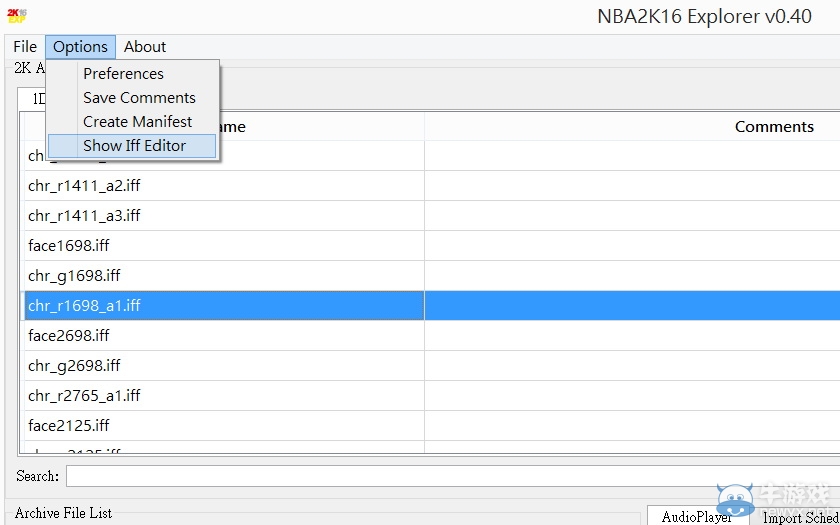
Task: Switch to the Import Schedule tab
Action: [x=796, y=516]
